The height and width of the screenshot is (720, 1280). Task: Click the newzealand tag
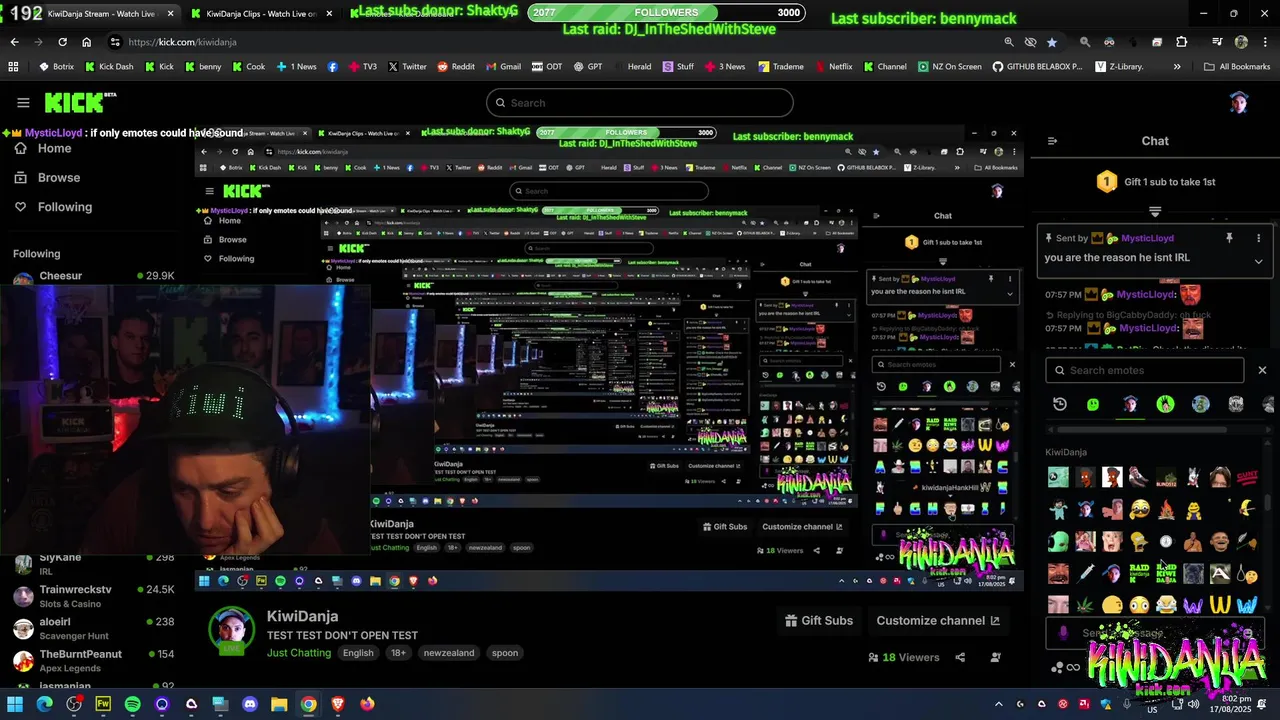pos(449,653)
